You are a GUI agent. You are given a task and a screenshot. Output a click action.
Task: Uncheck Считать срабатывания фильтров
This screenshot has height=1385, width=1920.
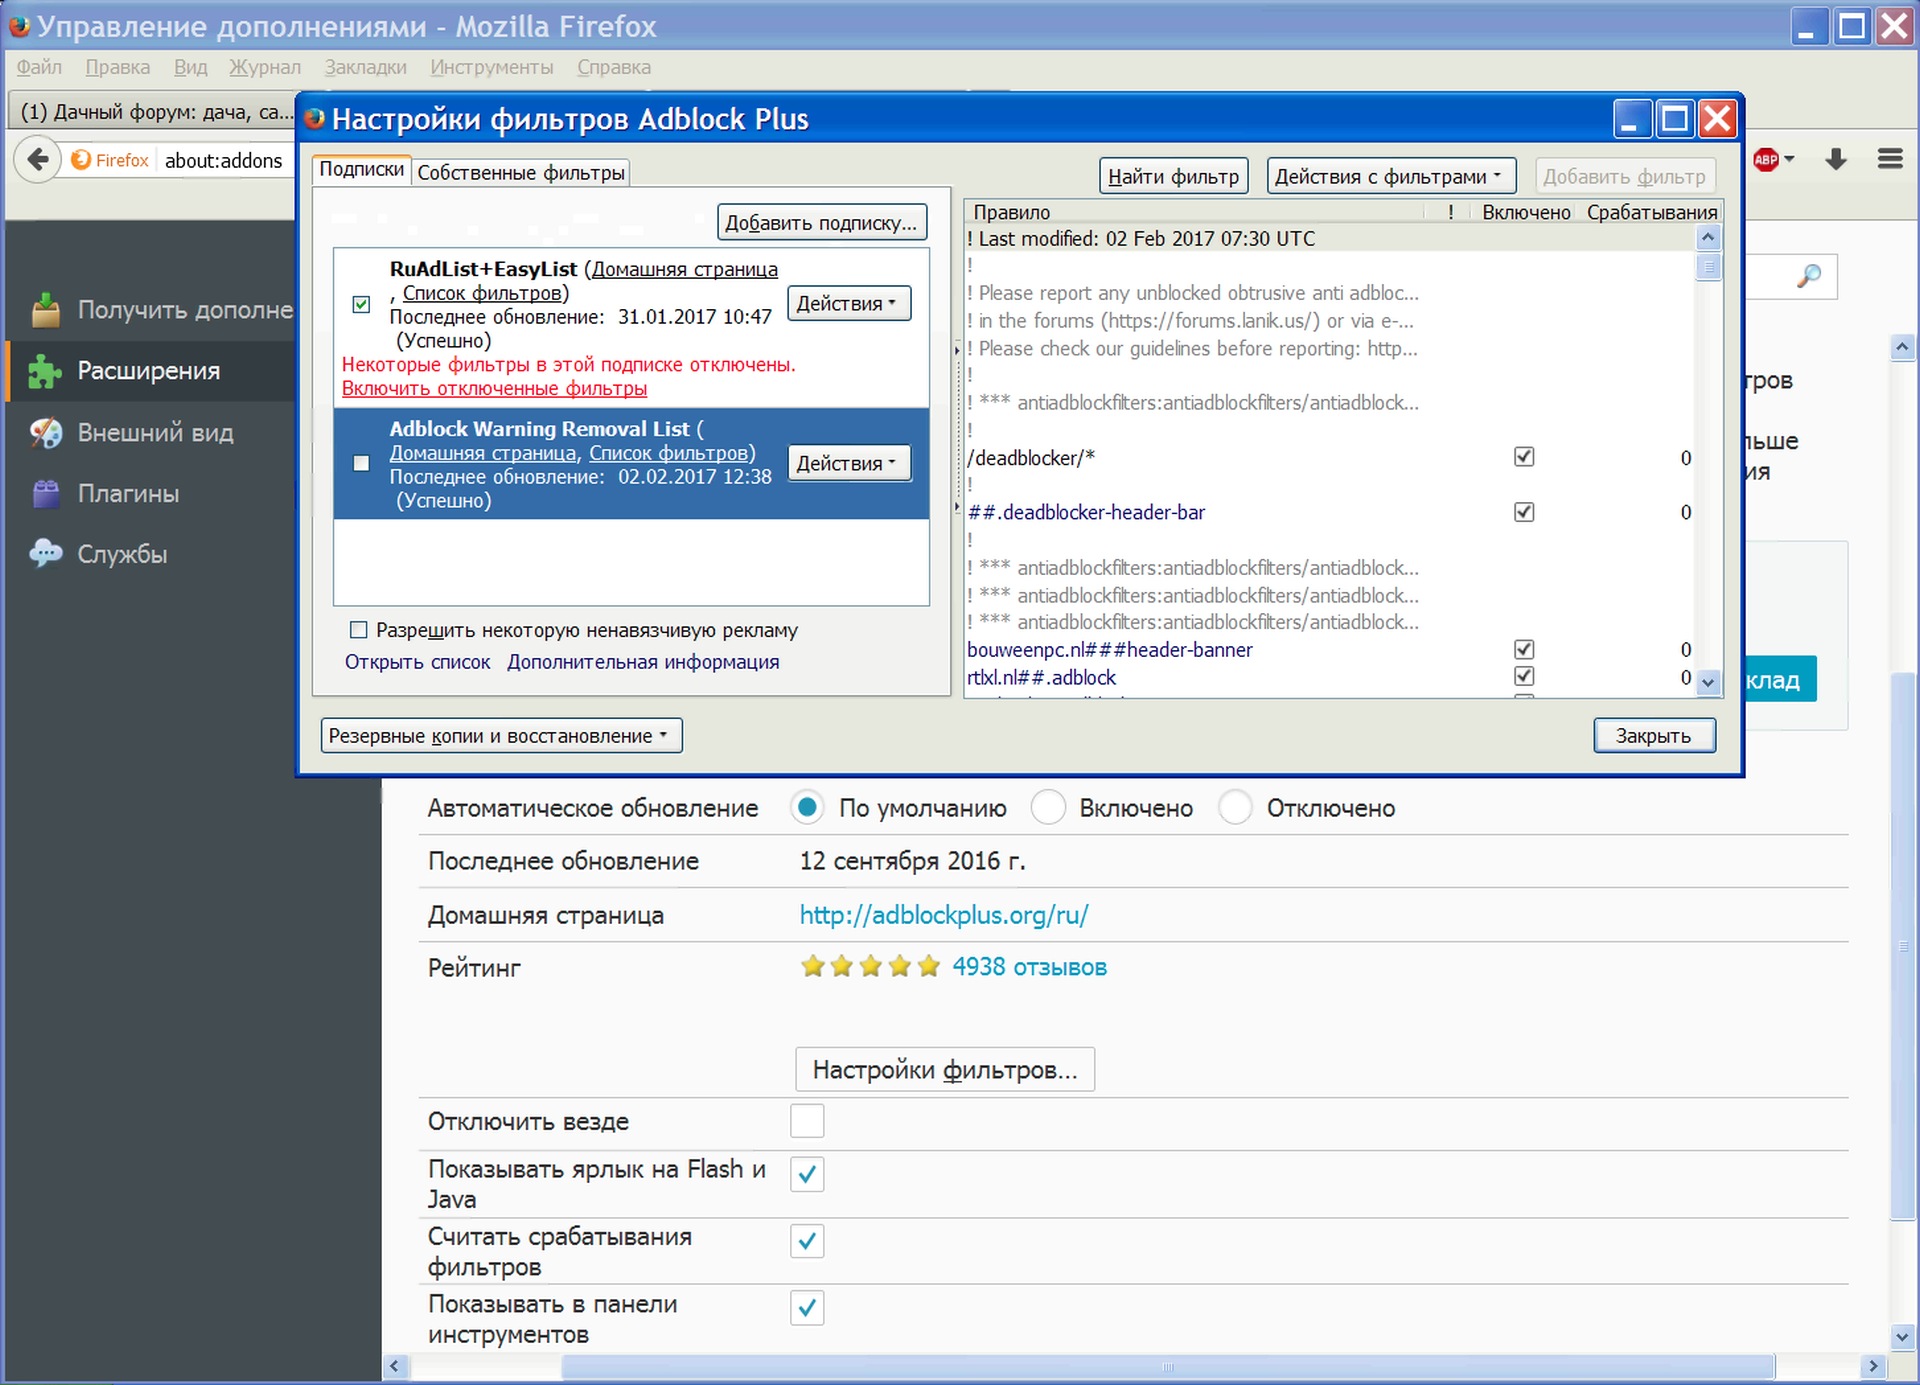[x=807, y=1241]
